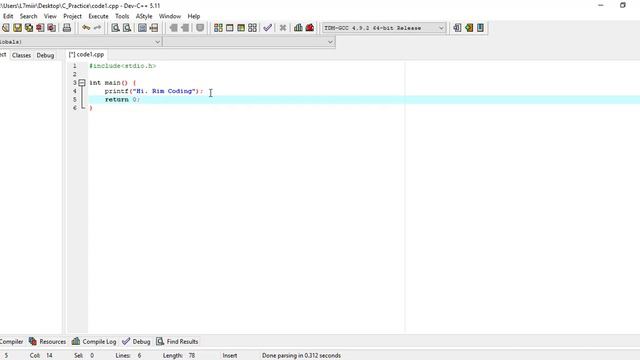
Task: Click line number 2 in the gutter
Action: coord(75,74)
